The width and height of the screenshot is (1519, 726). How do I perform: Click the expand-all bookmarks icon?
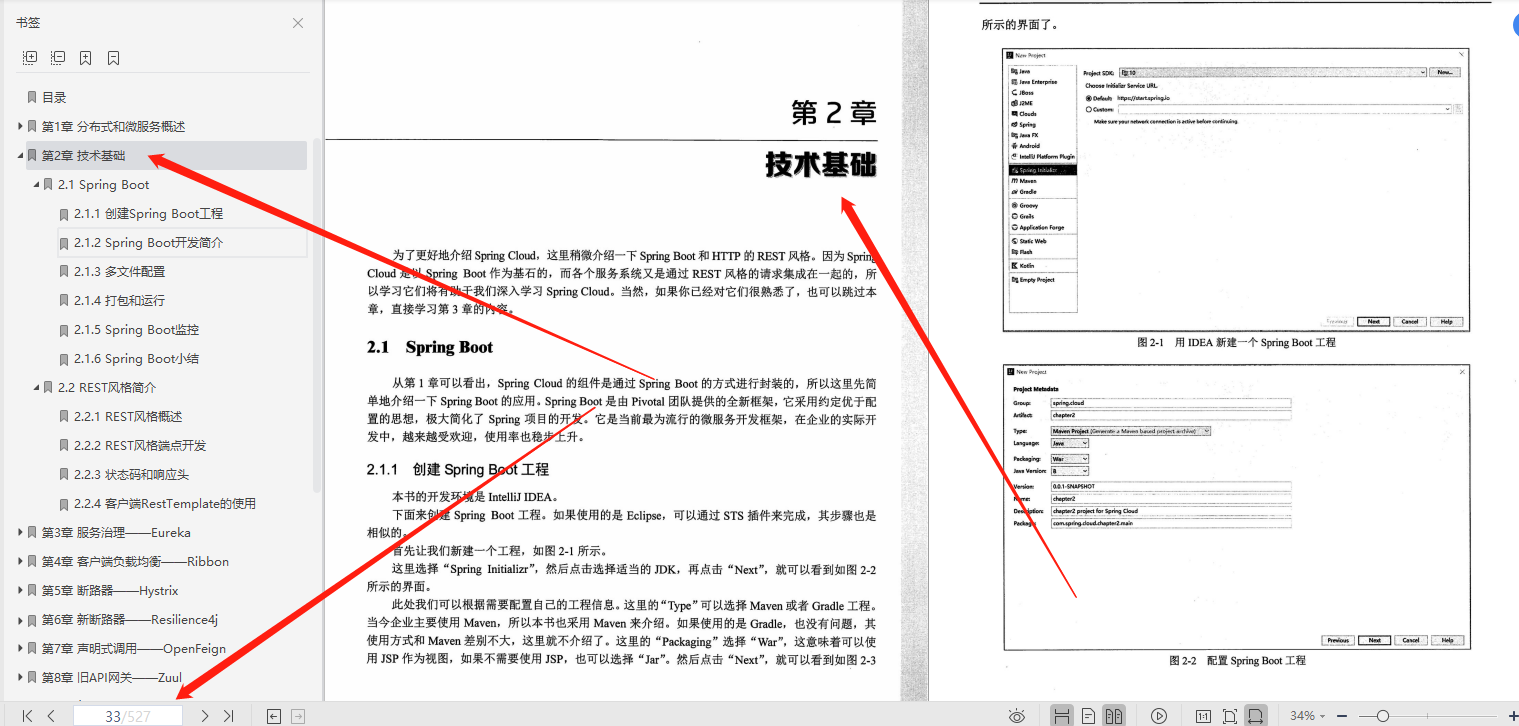pos(30,58)
